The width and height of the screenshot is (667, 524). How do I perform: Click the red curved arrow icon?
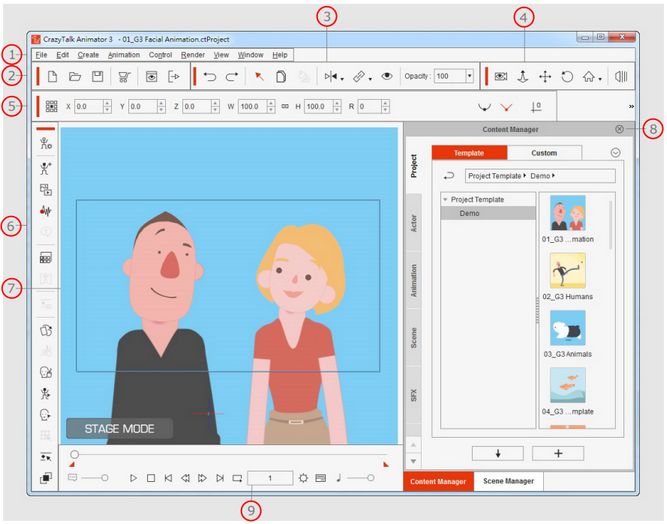point(506,107)
